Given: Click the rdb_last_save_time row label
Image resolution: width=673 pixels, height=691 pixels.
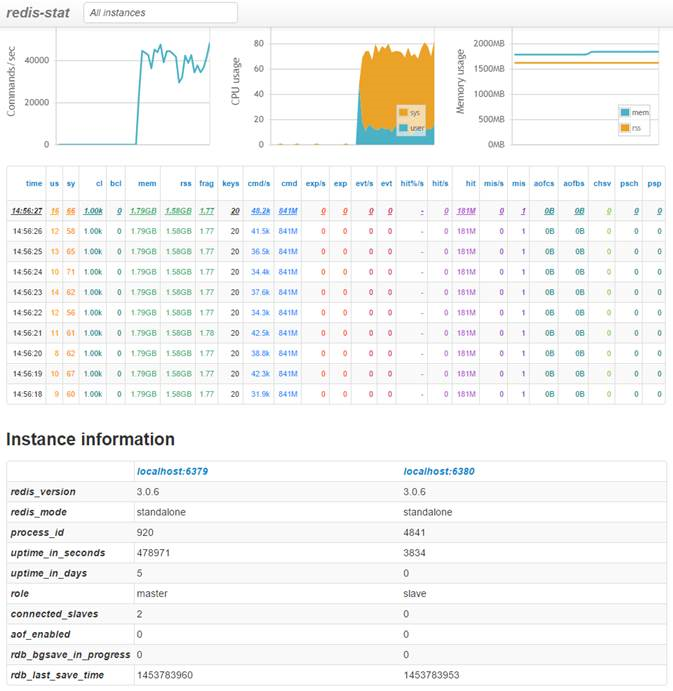Looking at the screenshot, I should pos(57,675).
